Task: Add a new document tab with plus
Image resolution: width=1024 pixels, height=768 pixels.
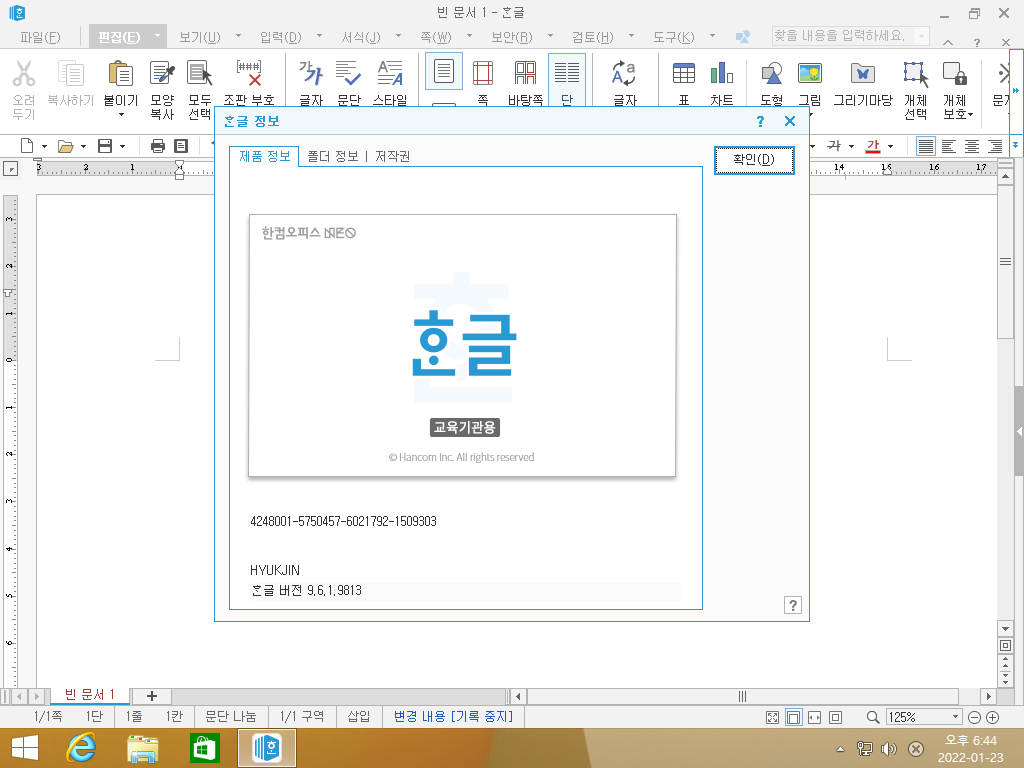Action: click(152, 696)
